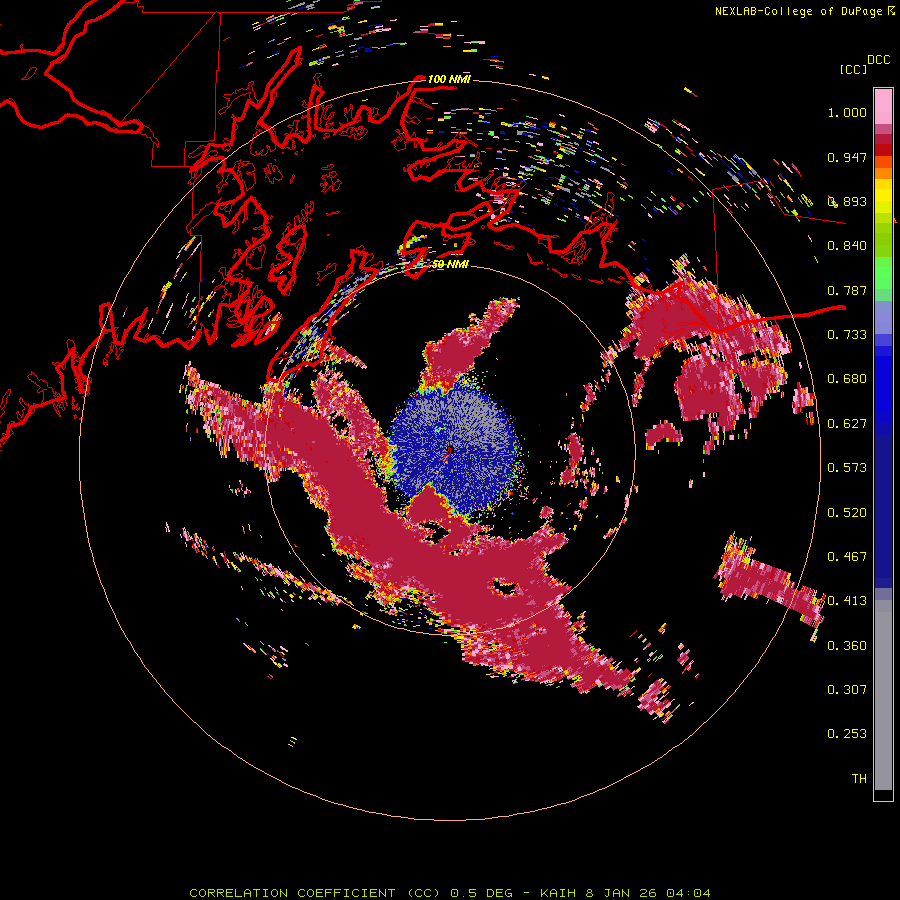Click the 0.413 scale value
This screenshot has height=900, width=900.
click(x=847, y=601)
